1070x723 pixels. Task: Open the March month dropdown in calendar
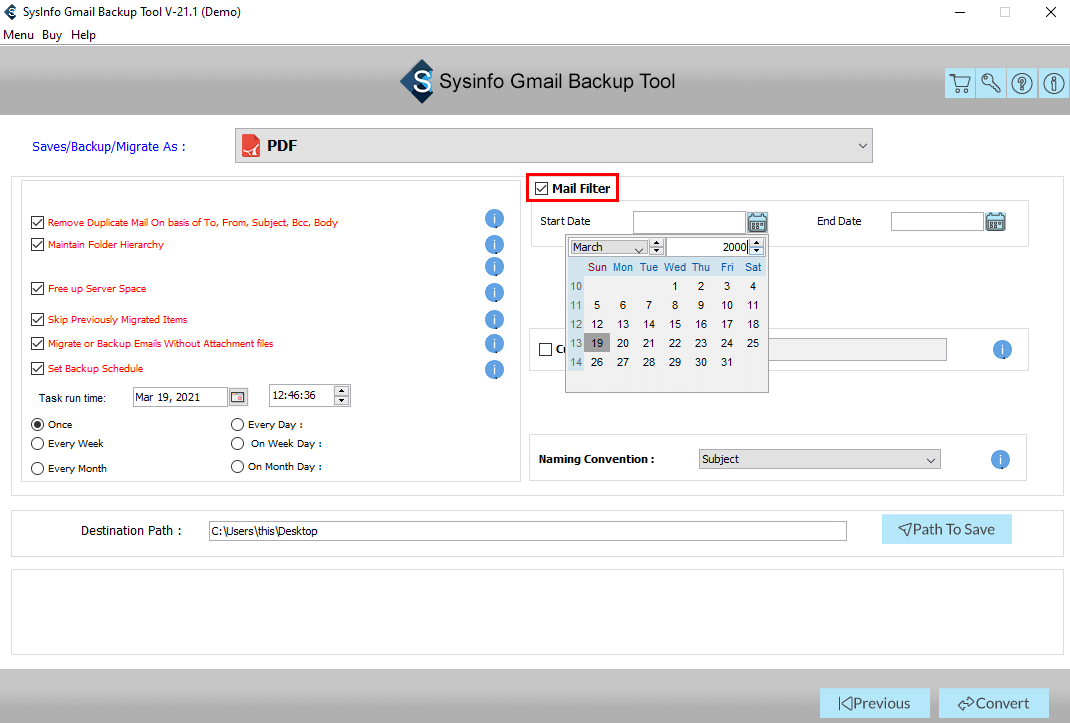[609, 247]
